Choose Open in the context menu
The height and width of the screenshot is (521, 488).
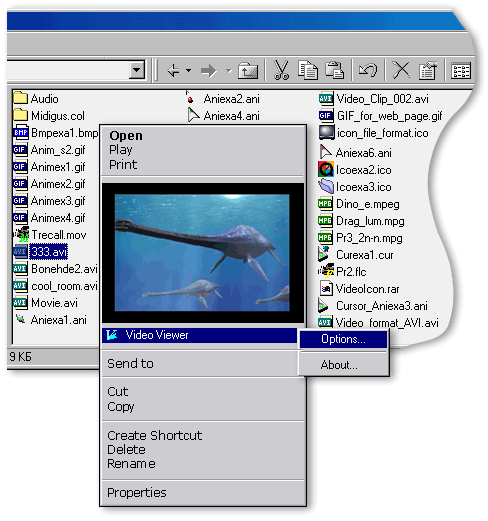click(x=126, y=136)
